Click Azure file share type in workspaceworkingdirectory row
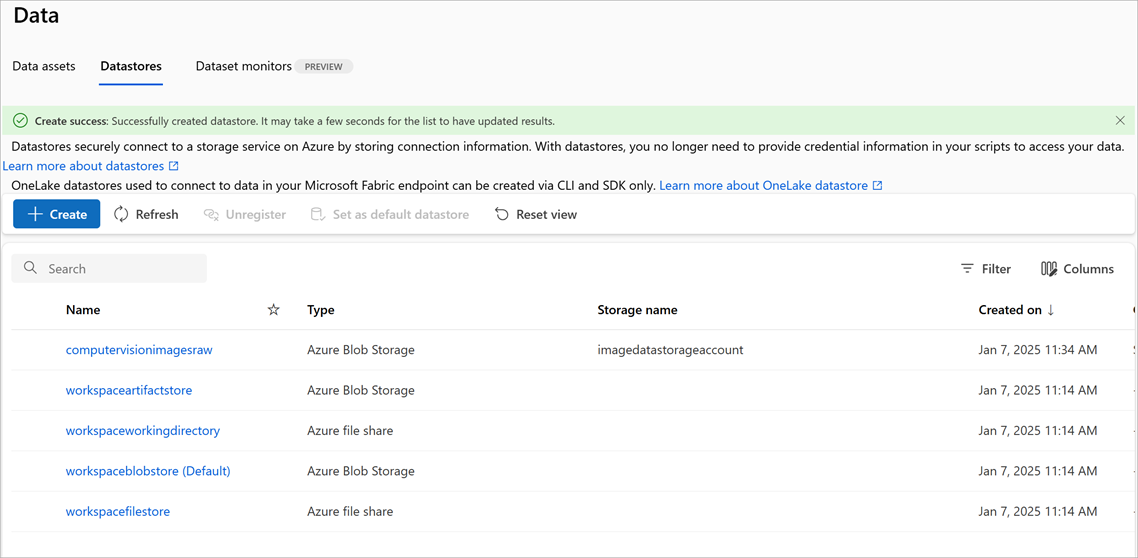This screenshot has width=1138, height=558. (x=350, y=430)
